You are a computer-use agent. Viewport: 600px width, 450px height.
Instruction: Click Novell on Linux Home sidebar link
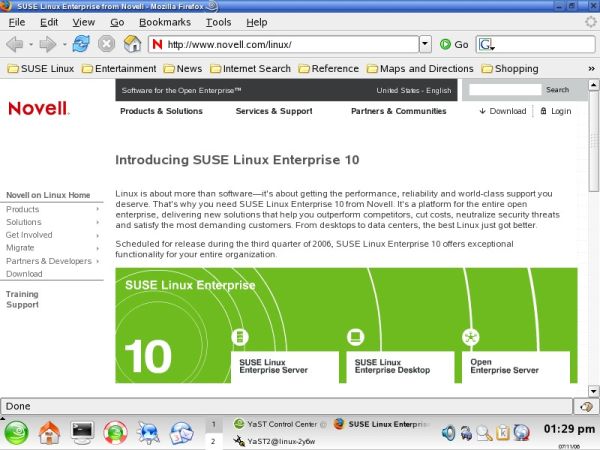[x=48, y=195]
